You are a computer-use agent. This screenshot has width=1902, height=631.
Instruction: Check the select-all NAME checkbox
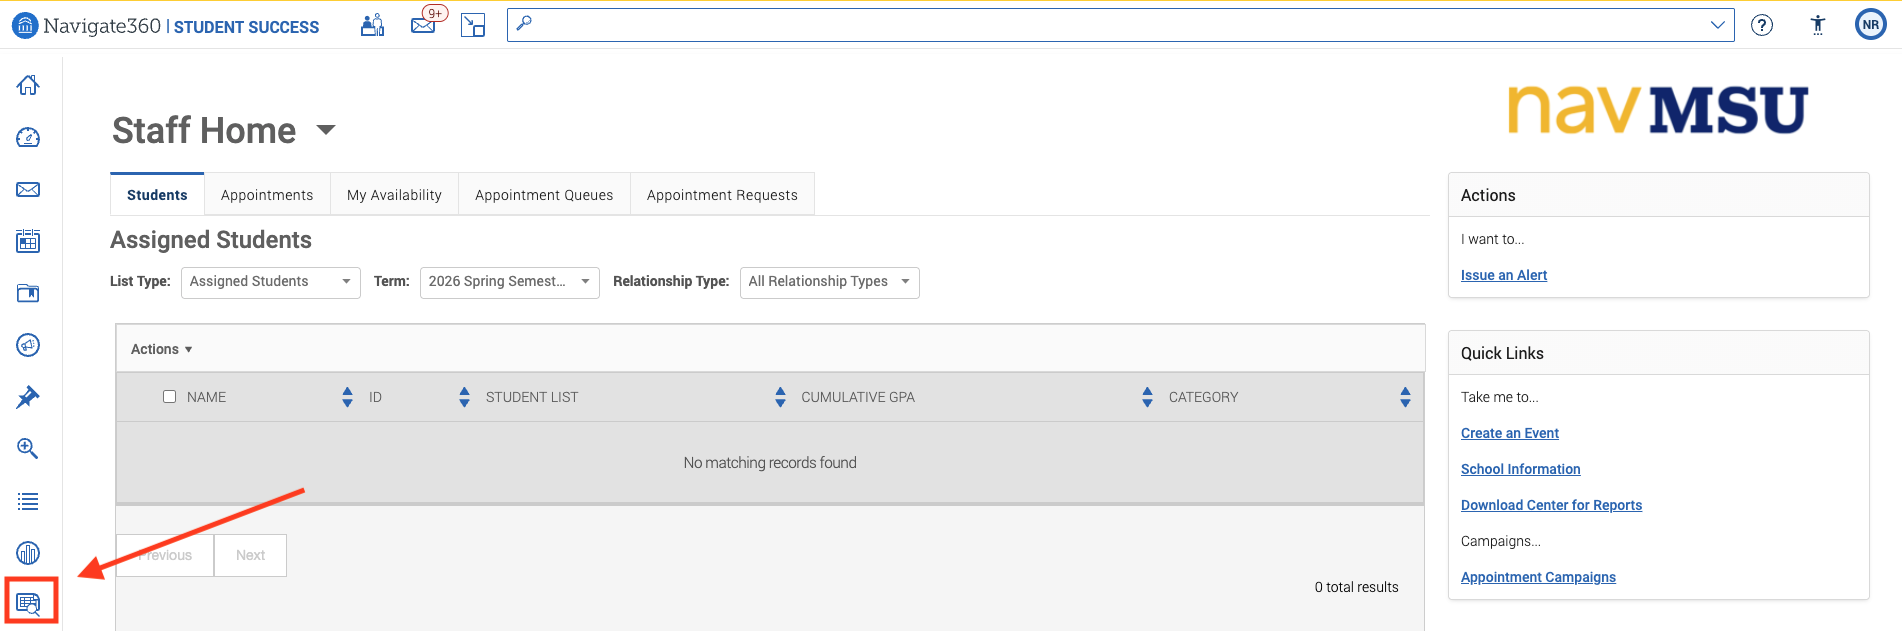pos(169,397)
